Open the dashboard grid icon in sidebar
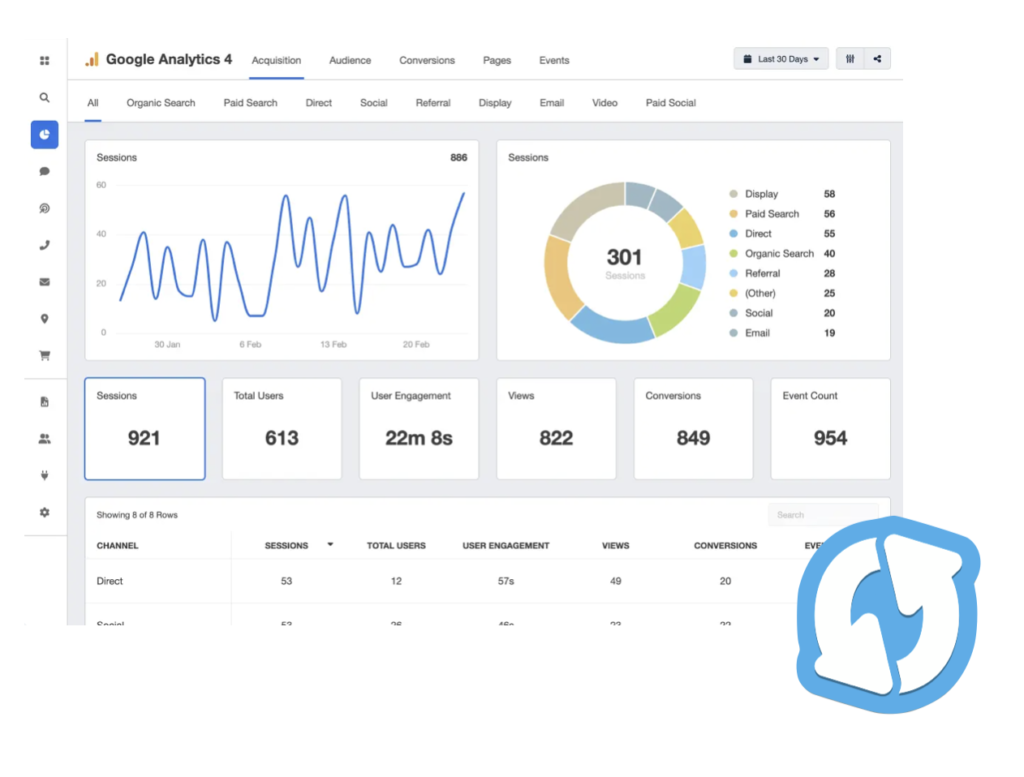This screenshot has width=1024, height=777. click(x=44, y=61)
